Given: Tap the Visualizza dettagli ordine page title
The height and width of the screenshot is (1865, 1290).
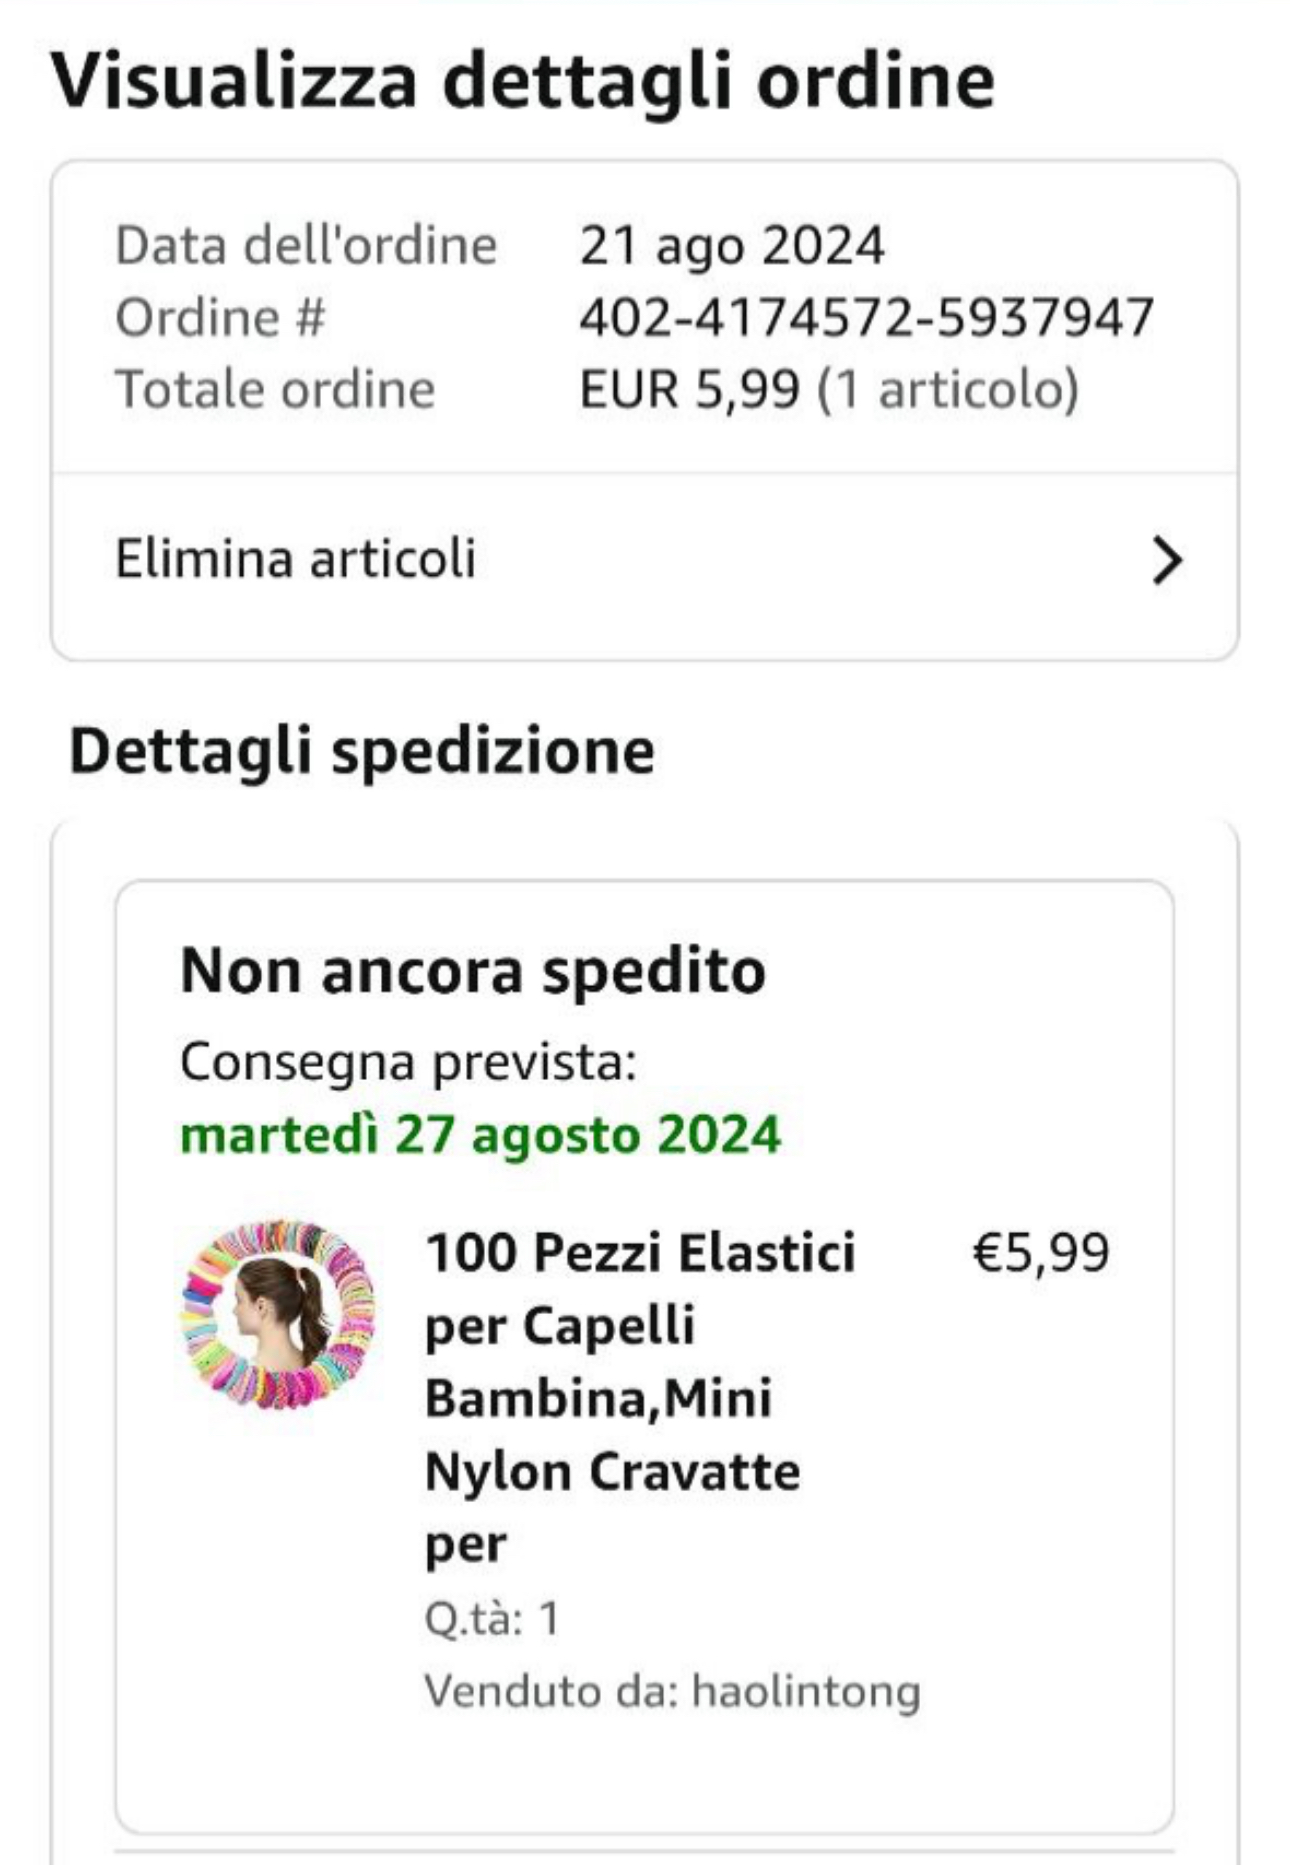Looking at the screenshot, I should point(523,81).
